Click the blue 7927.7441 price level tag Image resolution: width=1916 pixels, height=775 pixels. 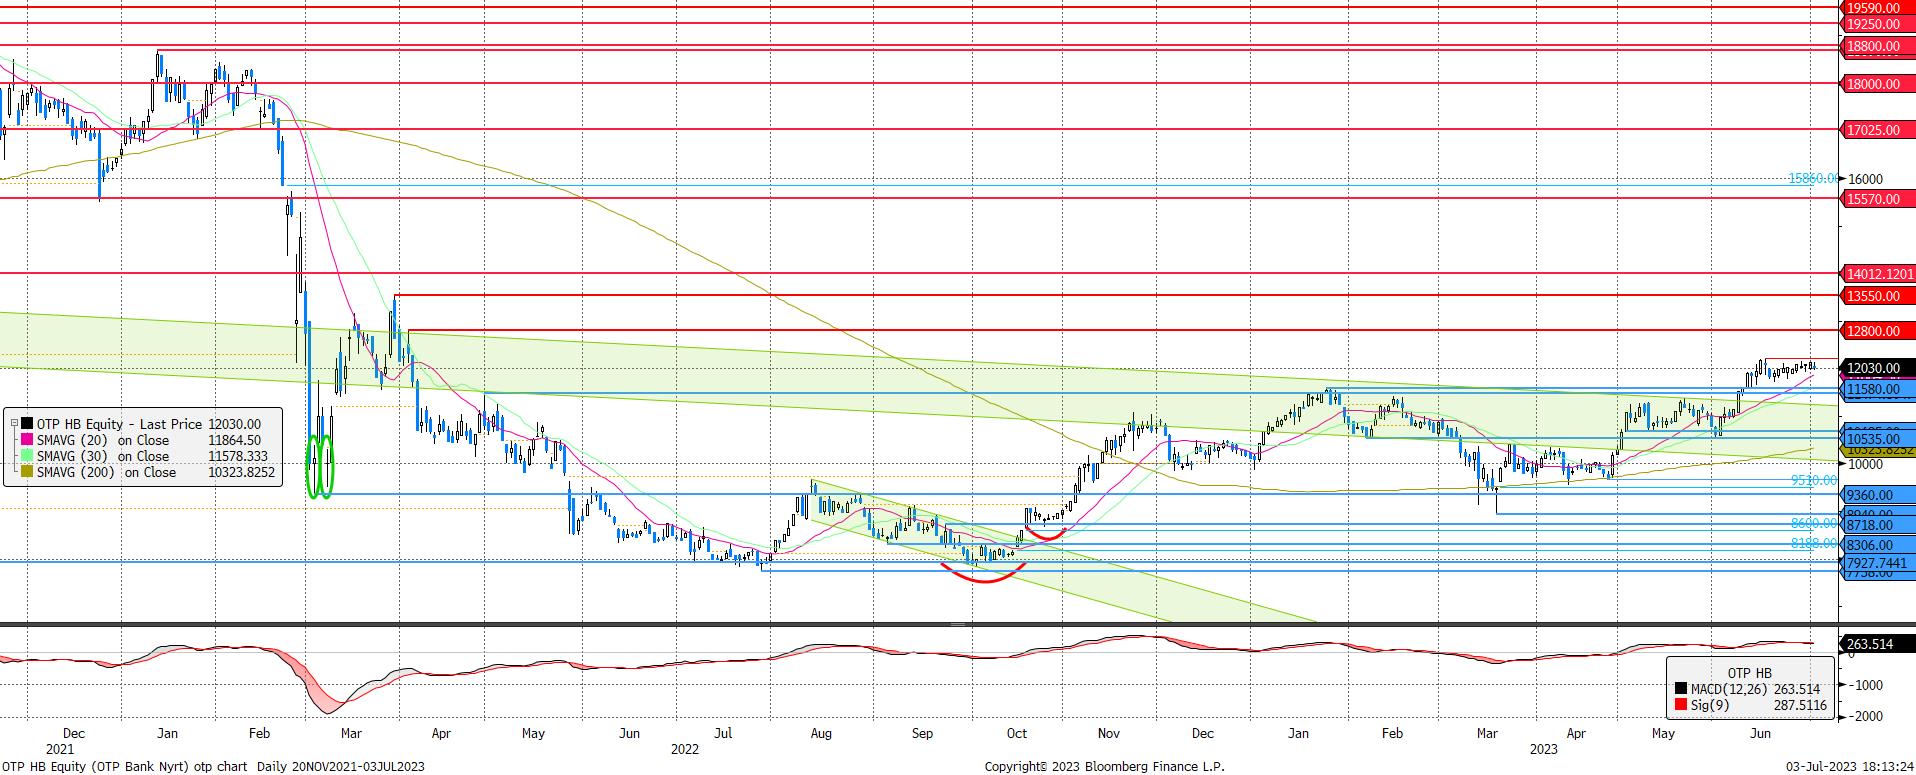point(1878,563)
